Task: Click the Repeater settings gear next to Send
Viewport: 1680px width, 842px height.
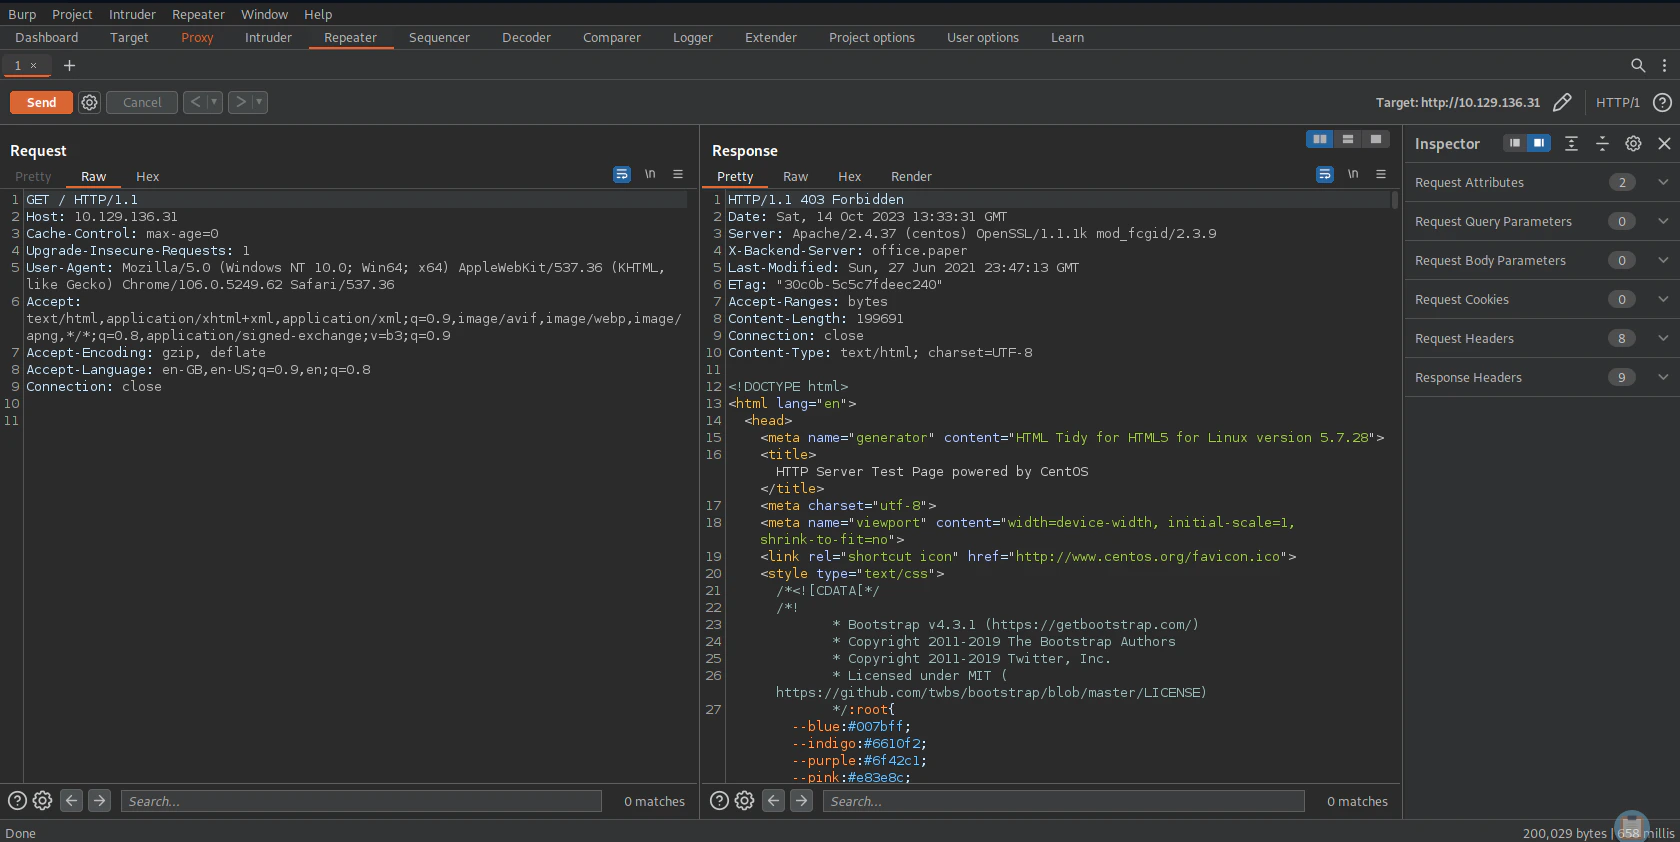Action: click(x=89, y=102)
